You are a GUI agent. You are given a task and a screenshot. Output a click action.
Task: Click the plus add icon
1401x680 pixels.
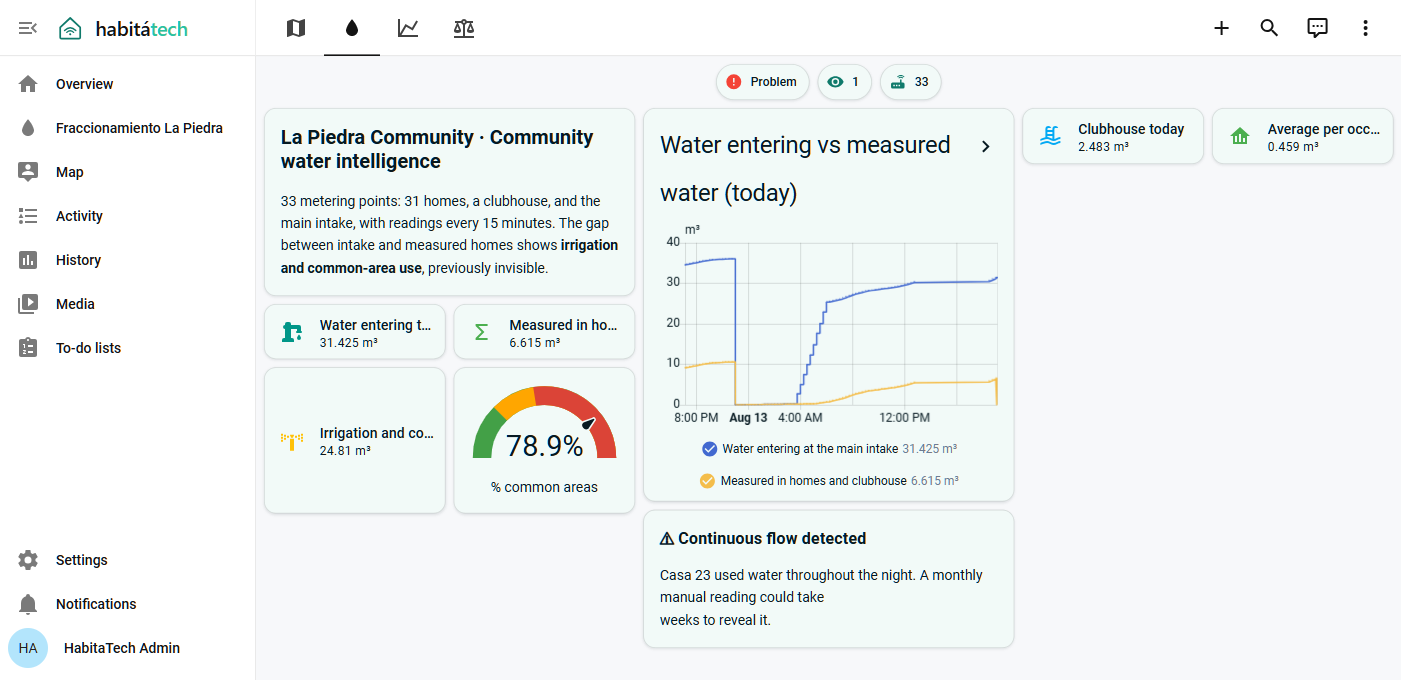1221,28
